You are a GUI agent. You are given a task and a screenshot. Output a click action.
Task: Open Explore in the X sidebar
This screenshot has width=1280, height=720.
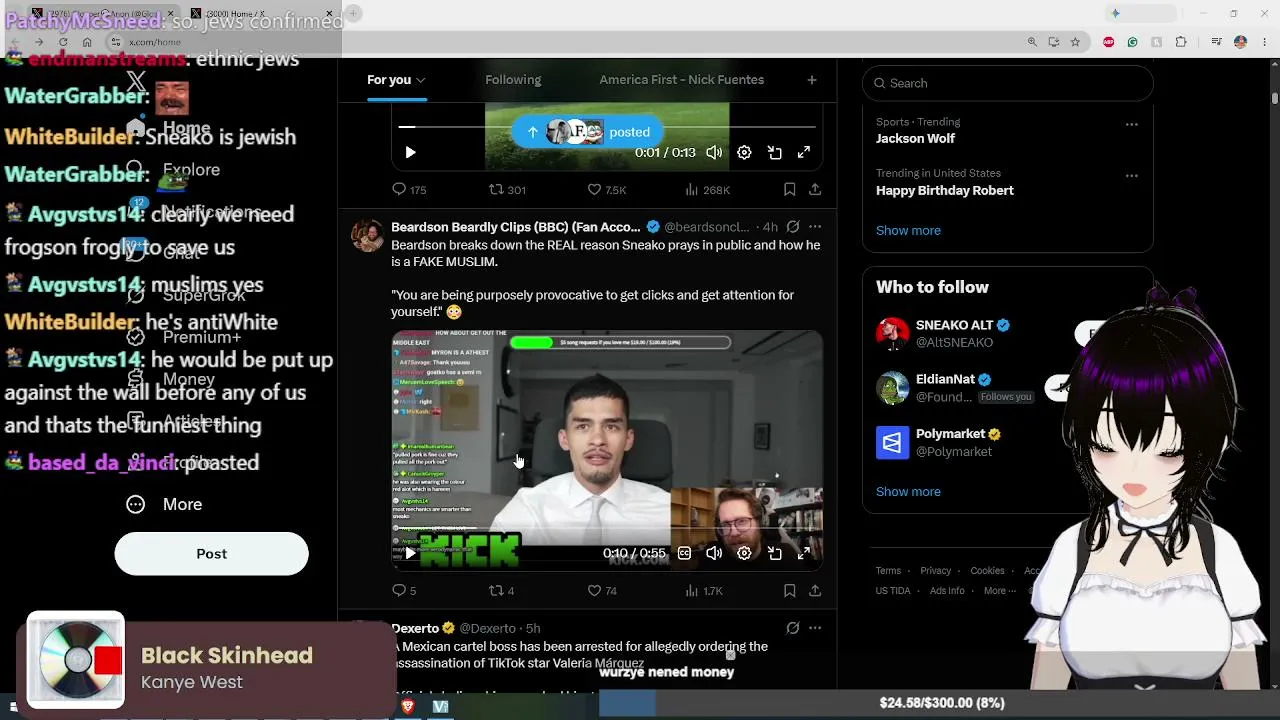[175, 170]
